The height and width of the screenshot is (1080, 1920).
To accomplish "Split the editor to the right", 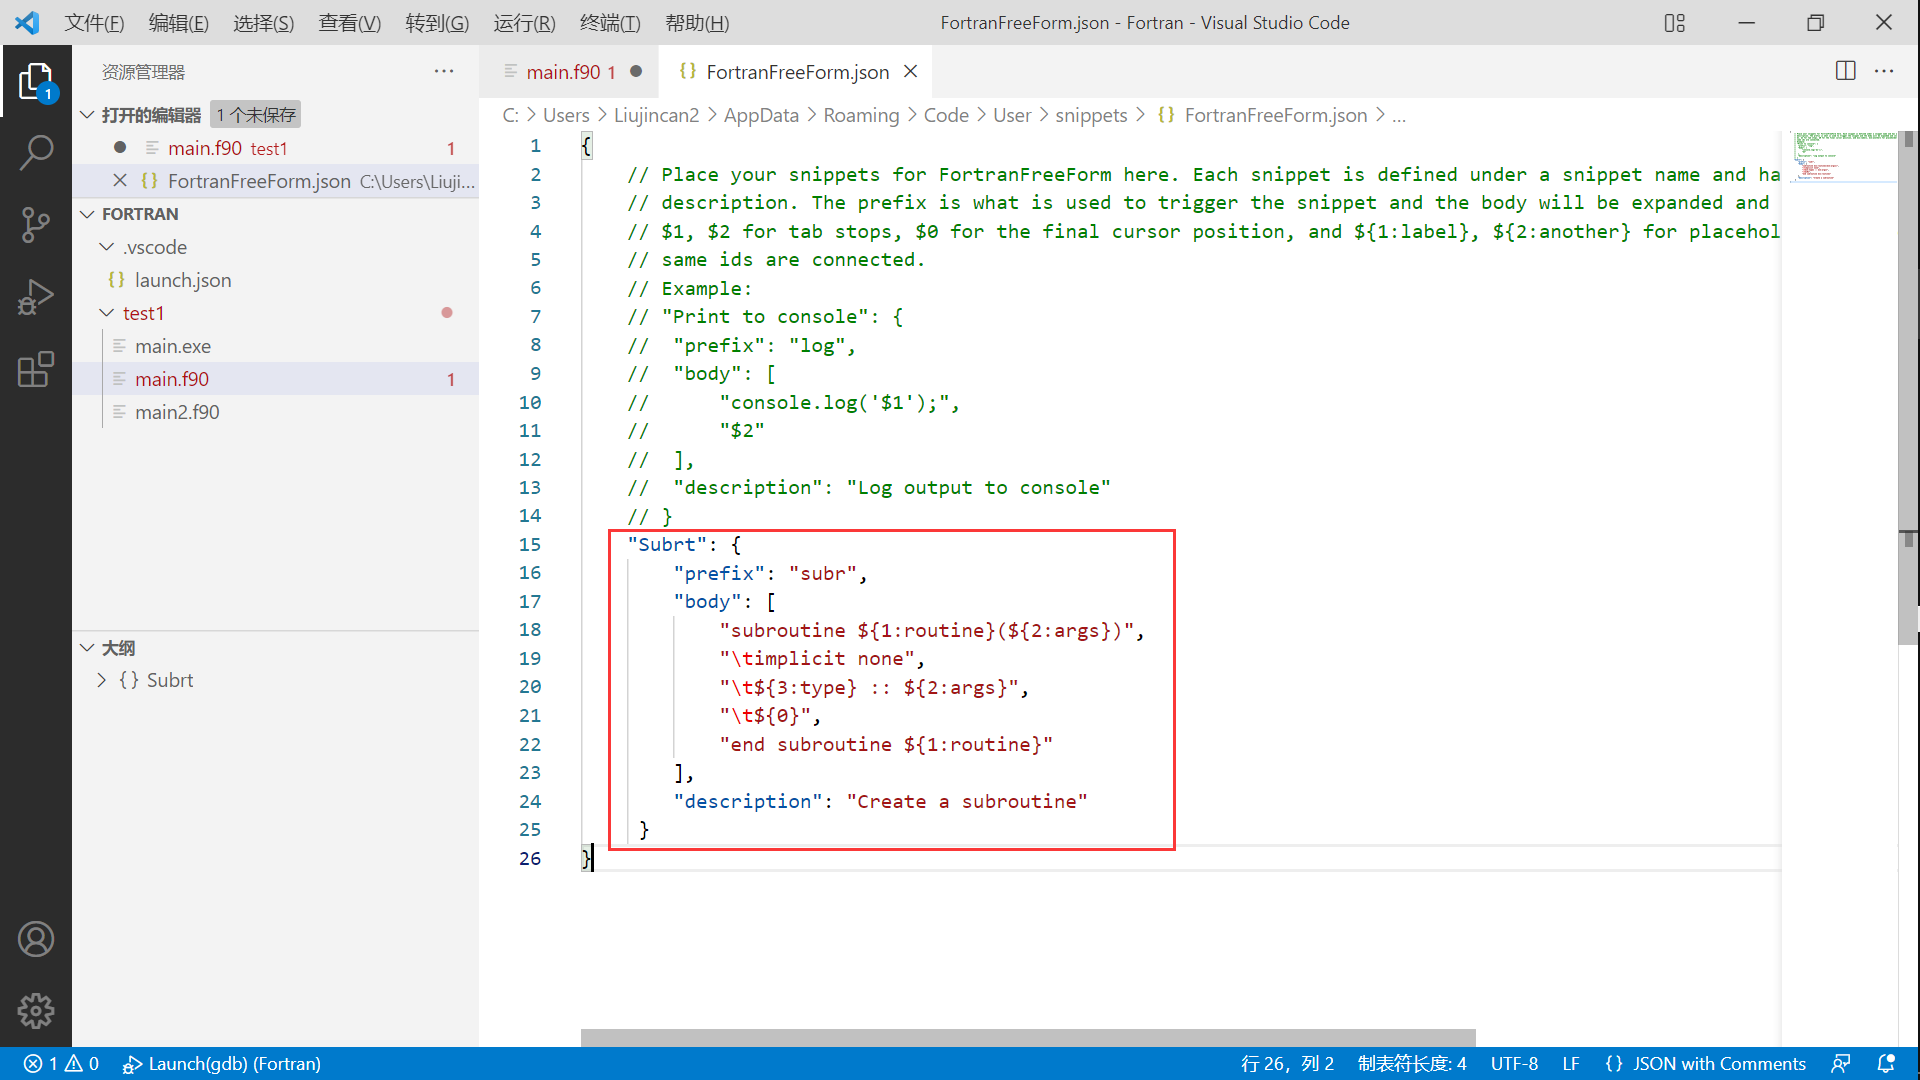I will [1845, 71].
